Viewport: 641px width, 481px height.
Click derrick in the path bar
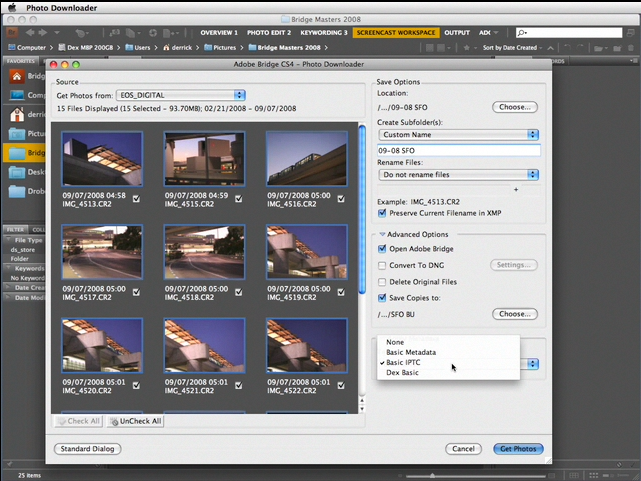pos(177,47)
